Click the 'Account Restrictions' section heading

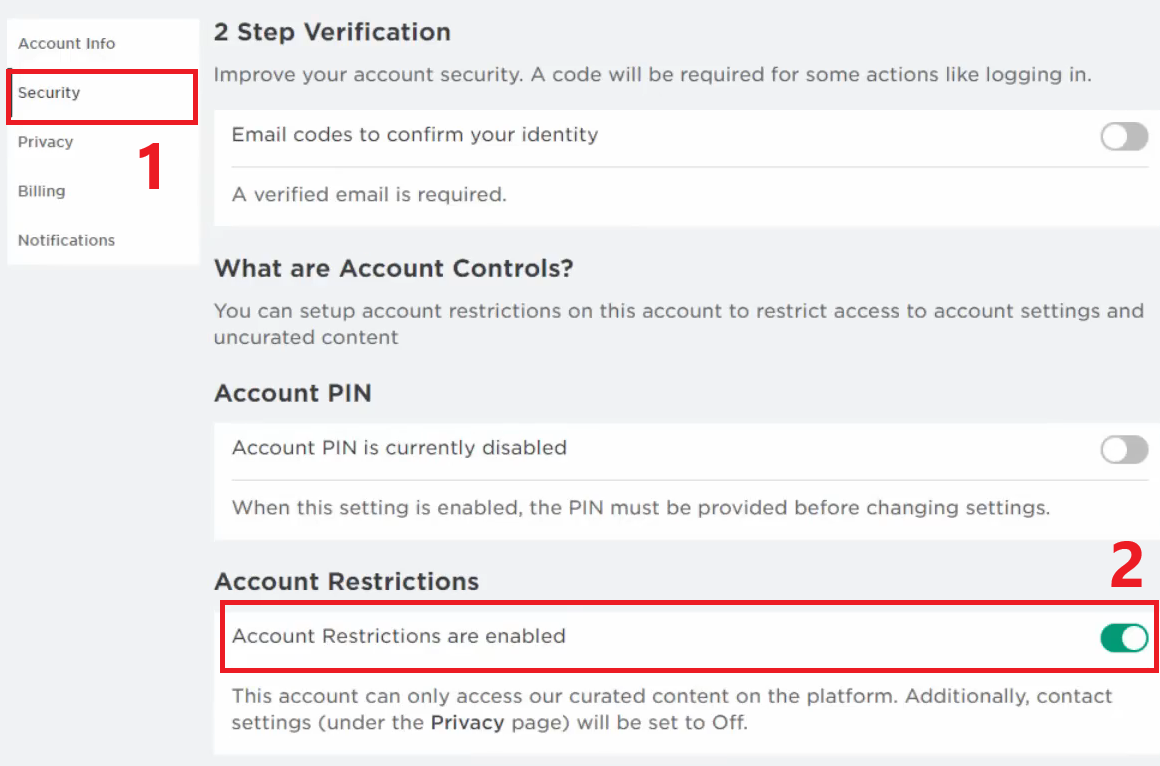click(346, 582)
